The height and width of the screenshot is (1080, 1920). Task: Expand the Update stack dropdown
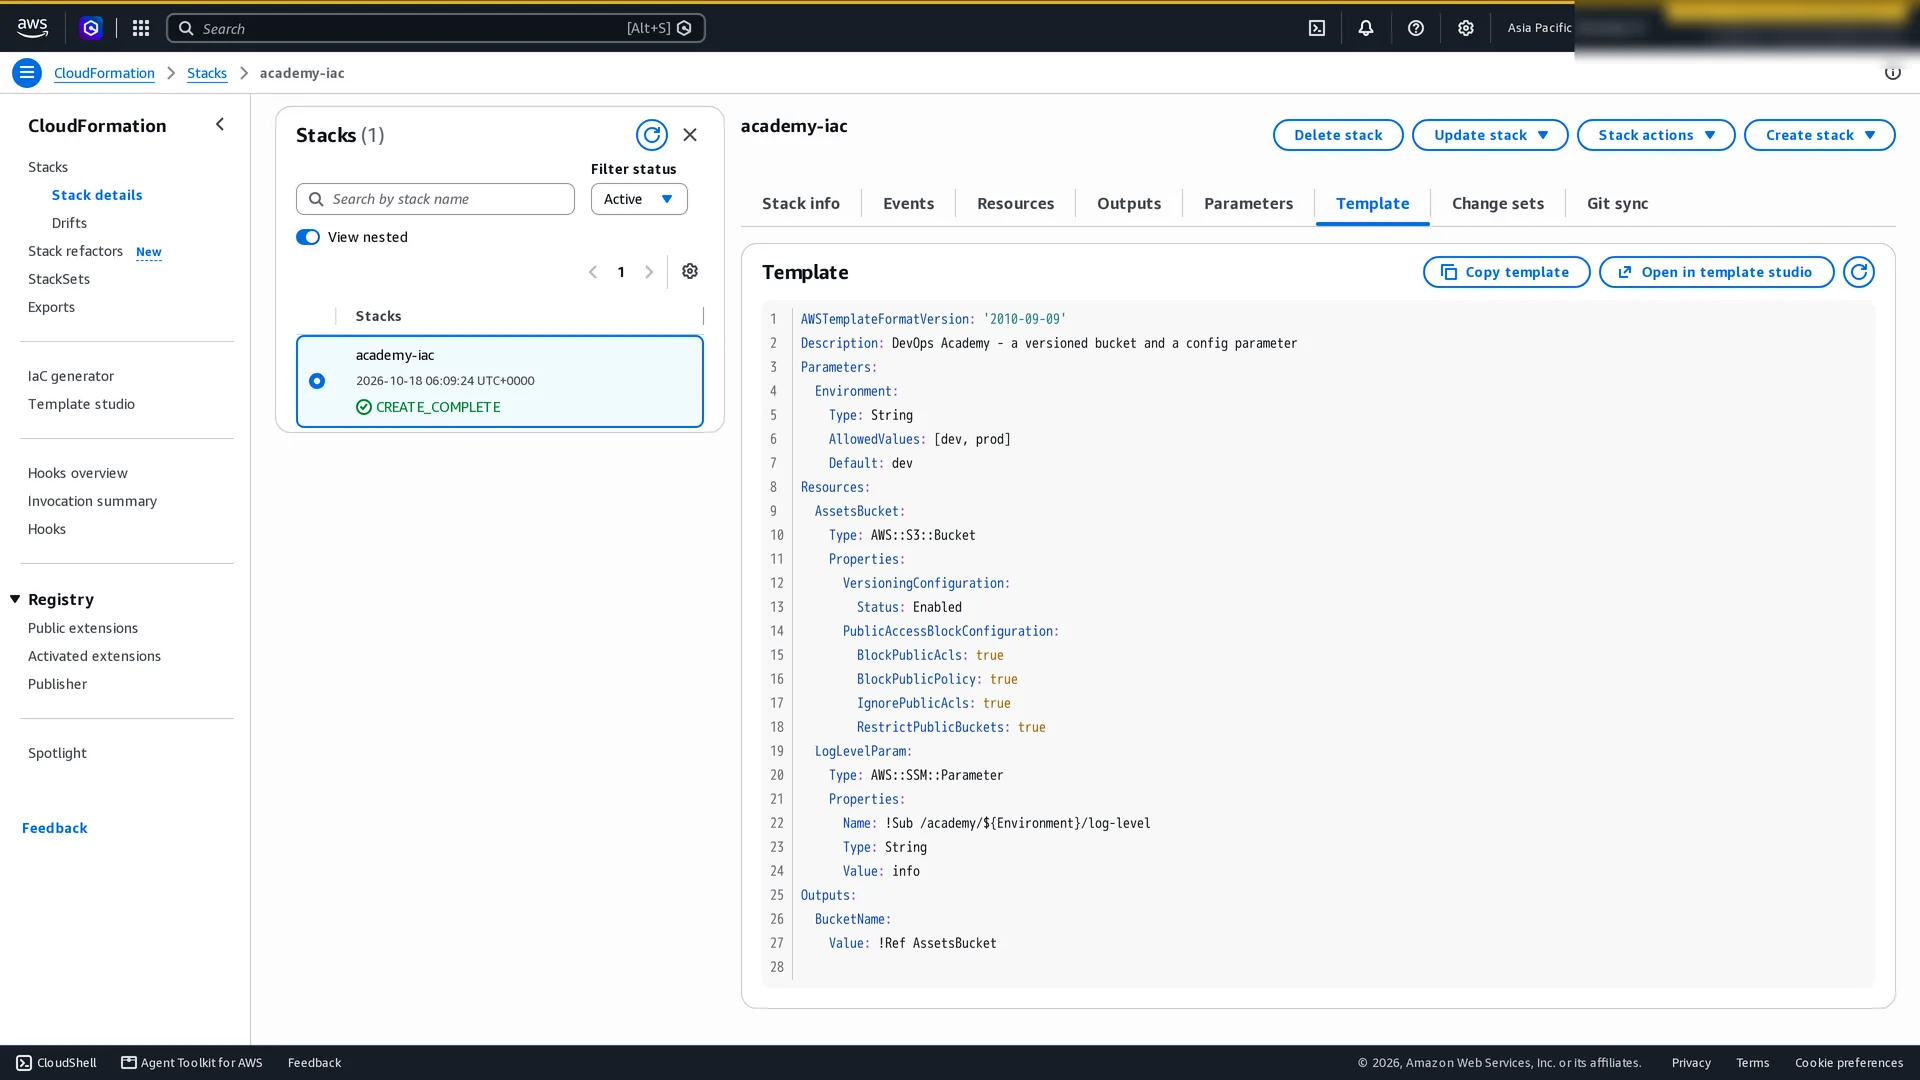(x=1490, y=135)
